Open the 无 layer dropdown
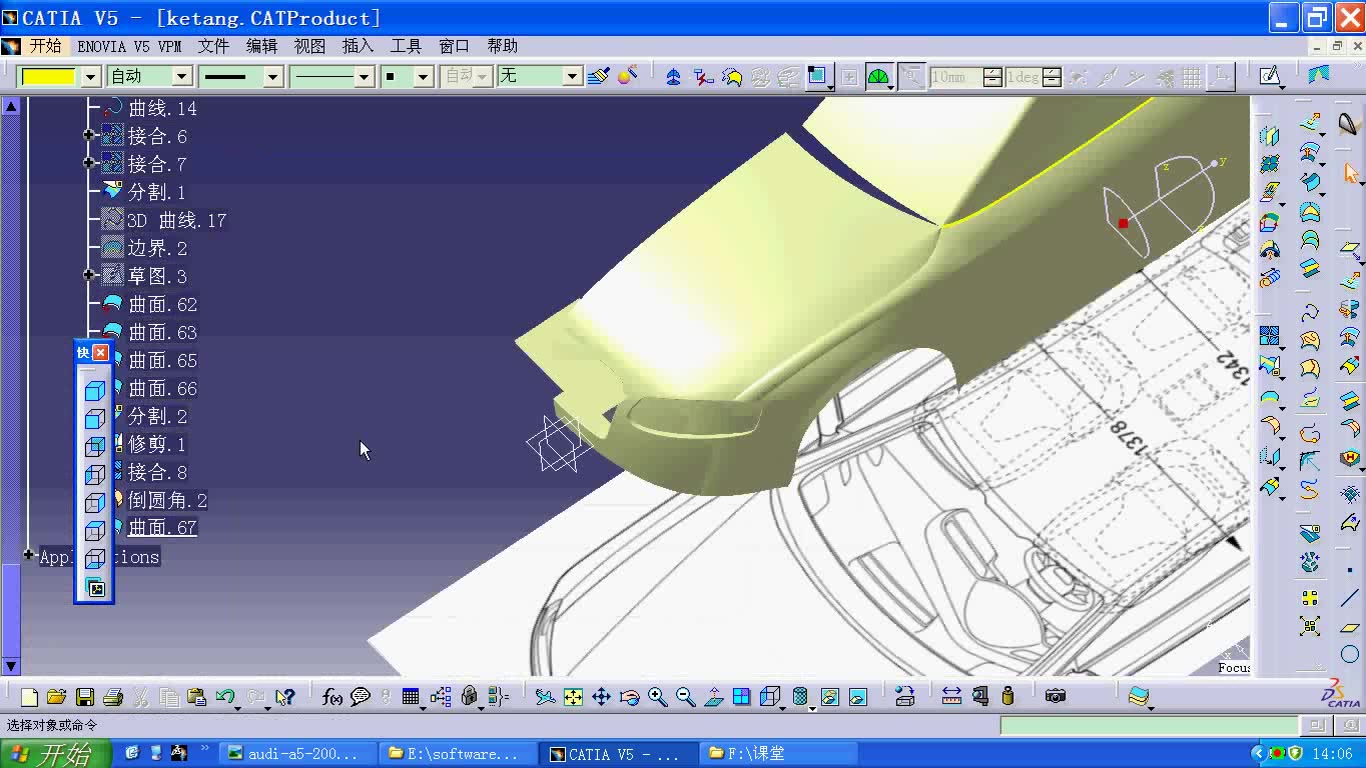The height and width of the screenshot is (768, 1366). coord(572,77)
